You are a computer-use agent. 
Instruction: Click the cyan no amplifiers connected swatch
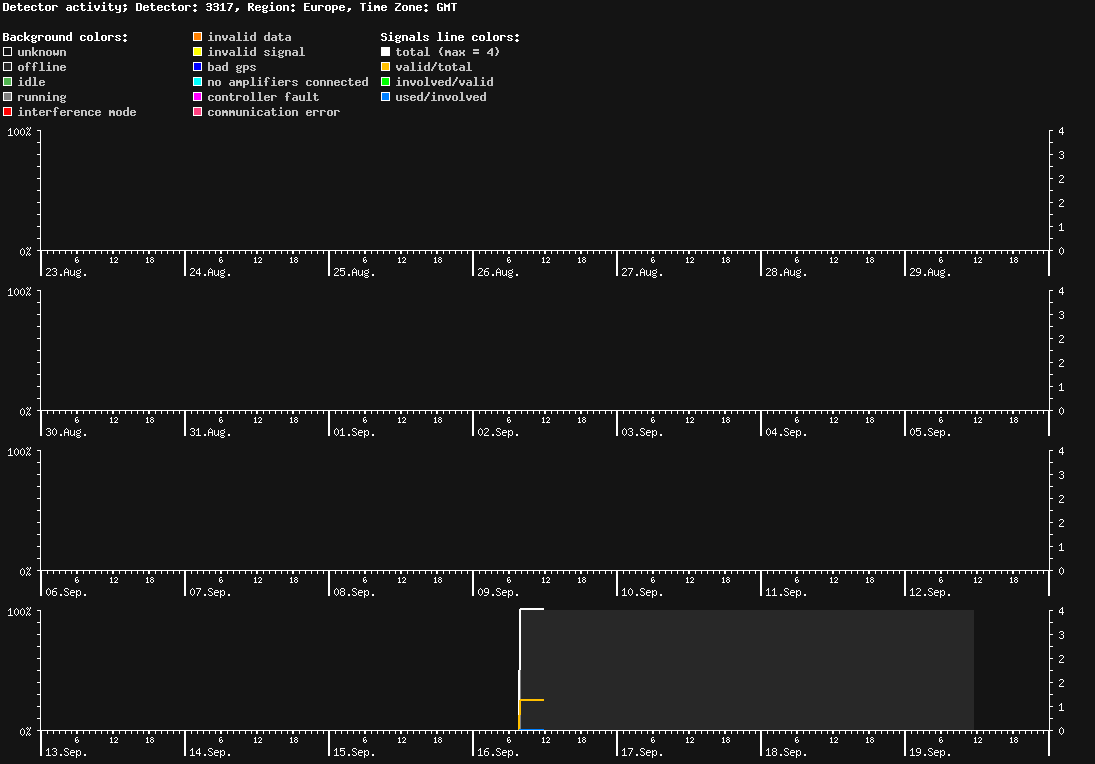click(x=198, y=82)
